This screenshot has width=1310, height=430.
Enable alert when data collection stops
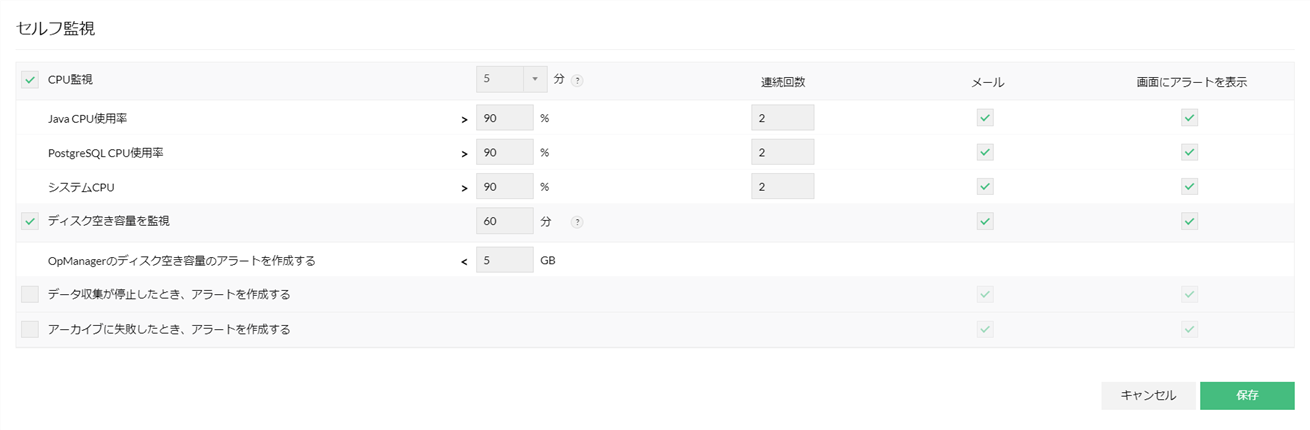click(x=30, y=294)
